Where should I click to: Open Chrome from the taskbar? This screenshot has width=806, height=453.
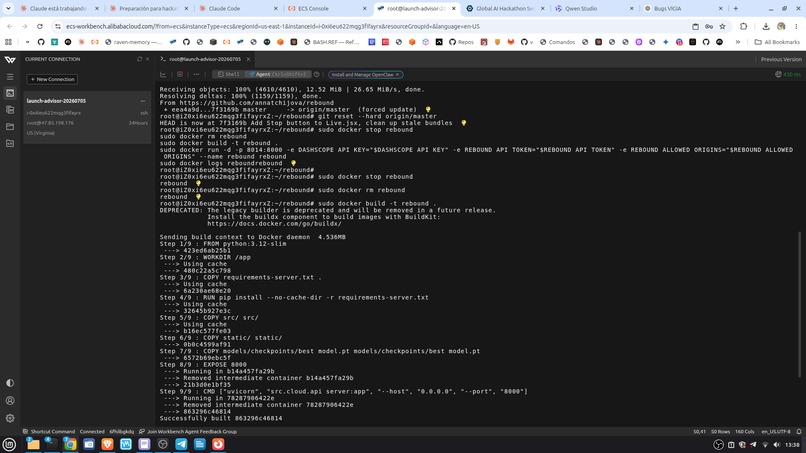pos(70,444)
